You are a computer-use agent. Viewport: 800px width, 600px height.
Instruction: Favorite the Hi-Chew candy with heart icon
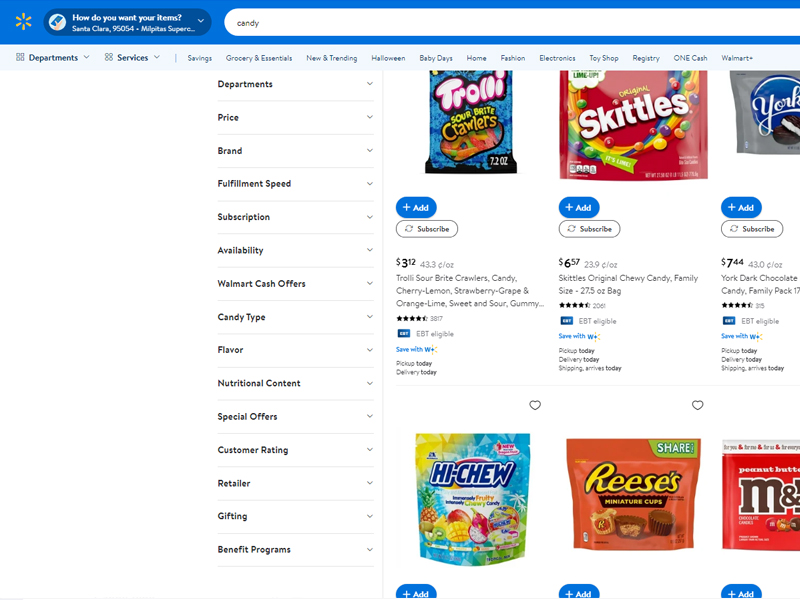tap(535, 405)
